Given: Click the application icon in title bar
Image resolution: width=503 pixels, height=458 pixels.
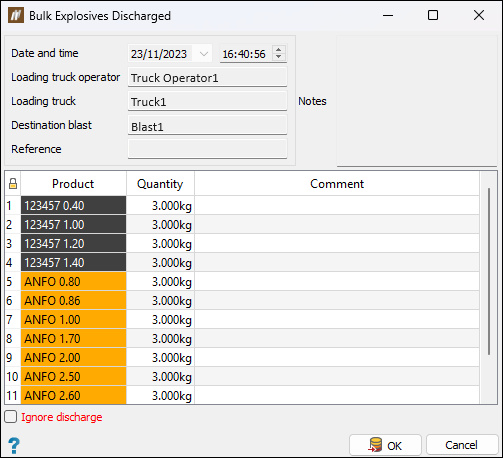Looking at the screenshot, I should (x=16, y=15).
